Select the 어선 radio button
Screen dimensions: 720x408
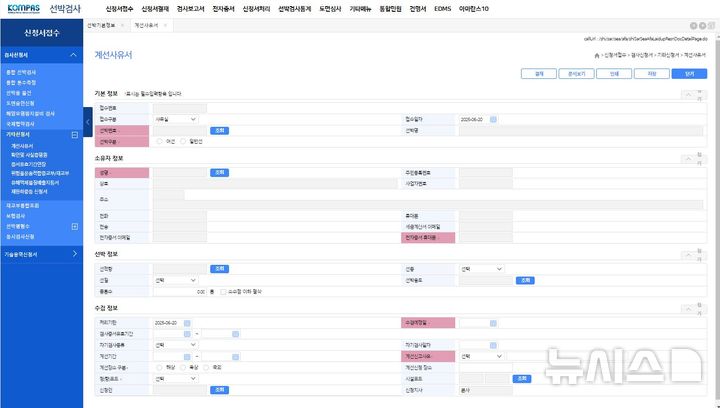[x=158, y=141]
